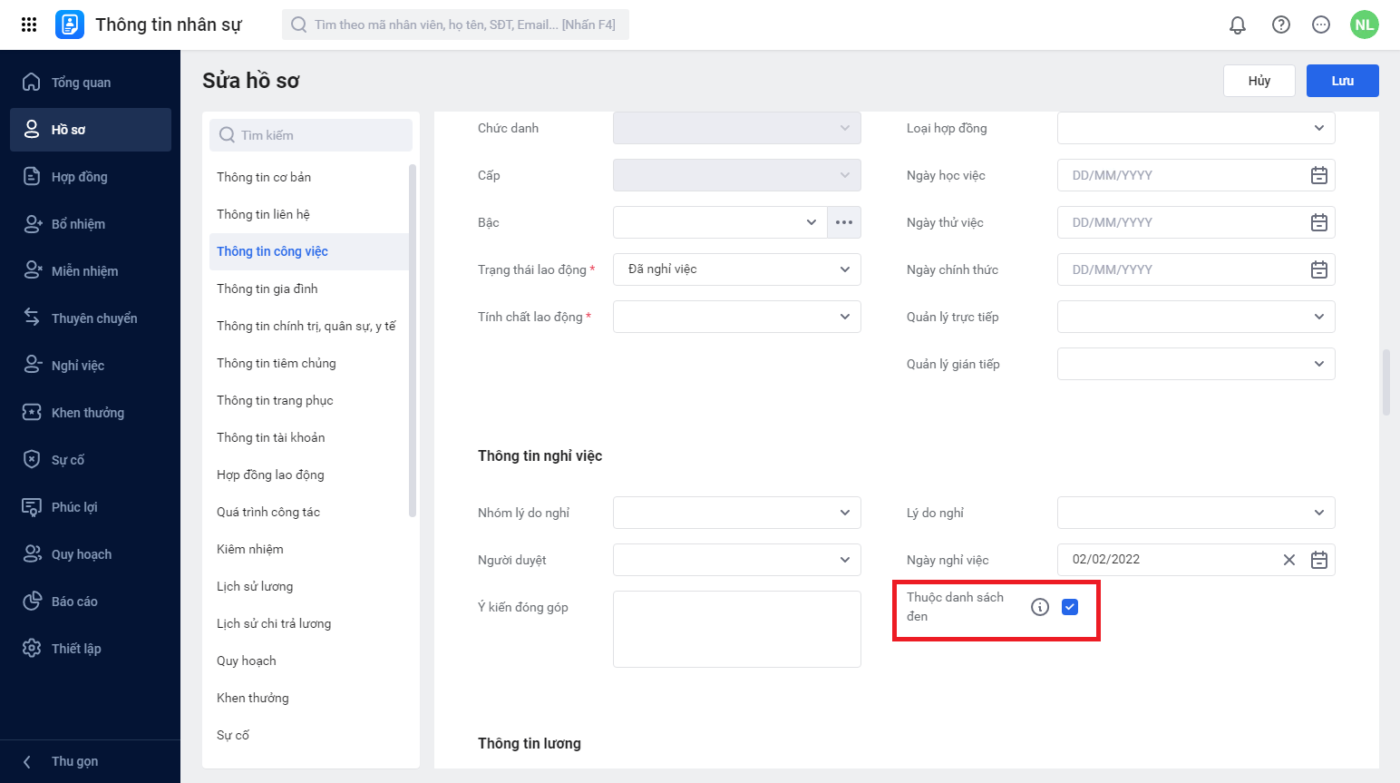The width and height of the screenshot is (1400, 783).
Task: Collapse the sidebar with Thu gọn arrow
Action: tap(27, 761)
